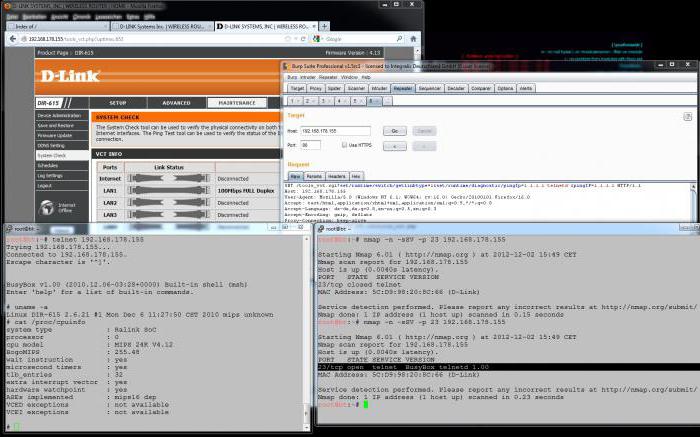The width and height of the screenshot is (700, 437).
Task: Click the Internet Offline globe icon
Action: click(x=46, y=208)
